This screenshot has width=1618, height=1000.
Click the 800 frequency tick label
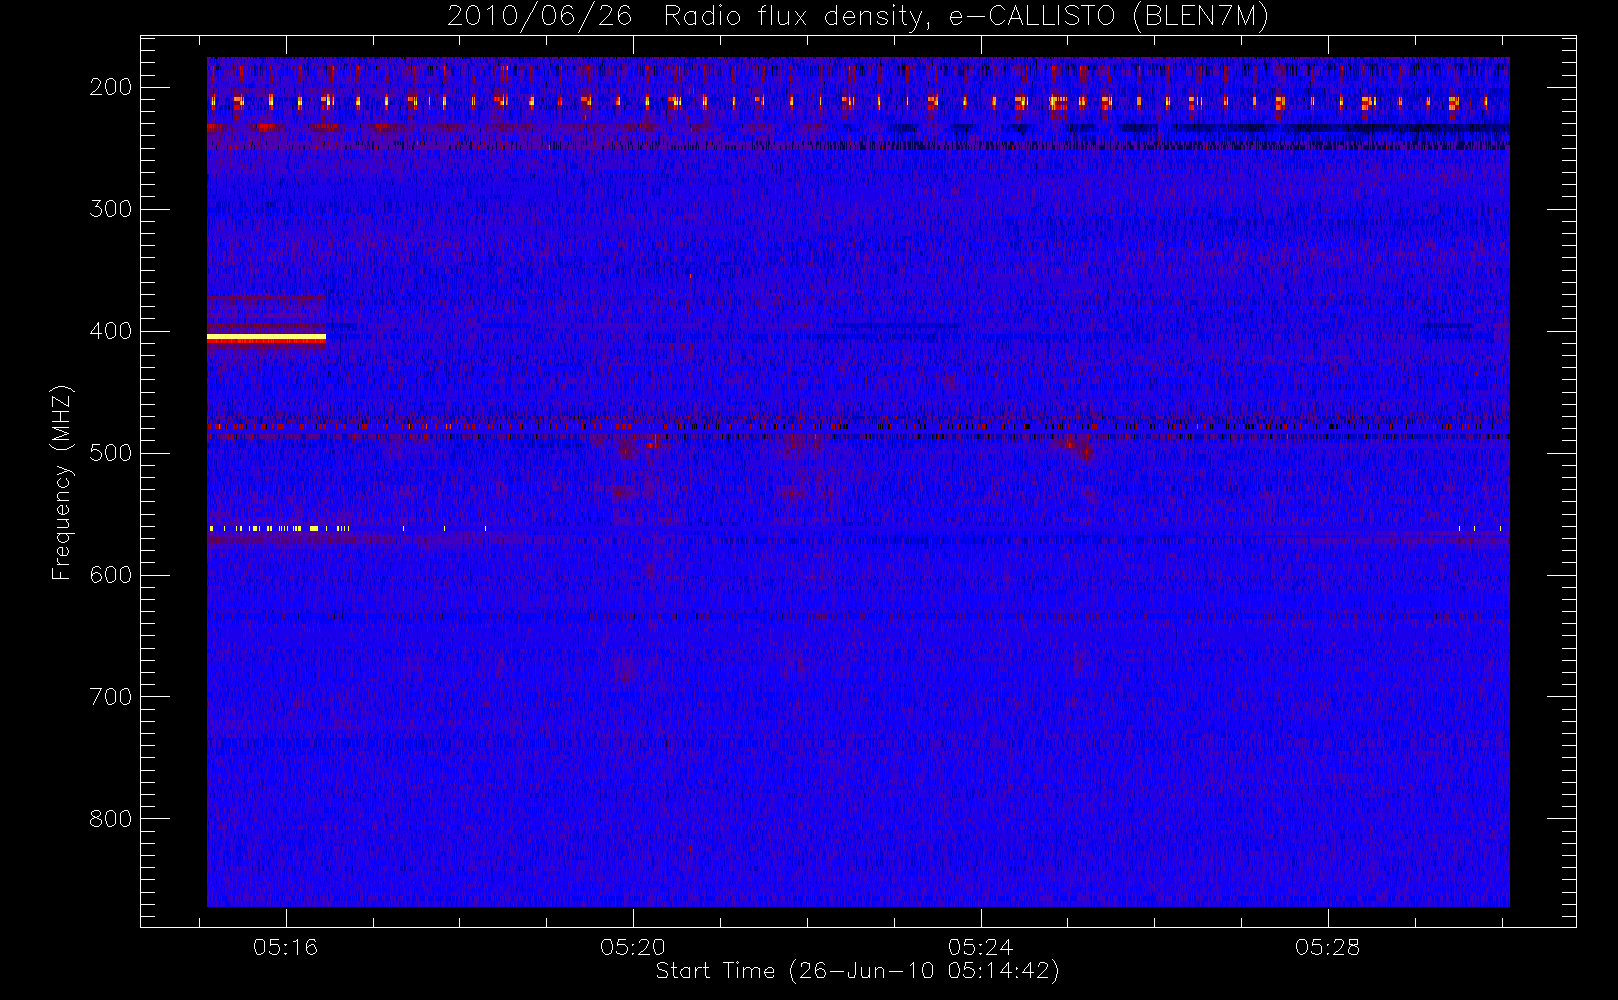point(110,819)
